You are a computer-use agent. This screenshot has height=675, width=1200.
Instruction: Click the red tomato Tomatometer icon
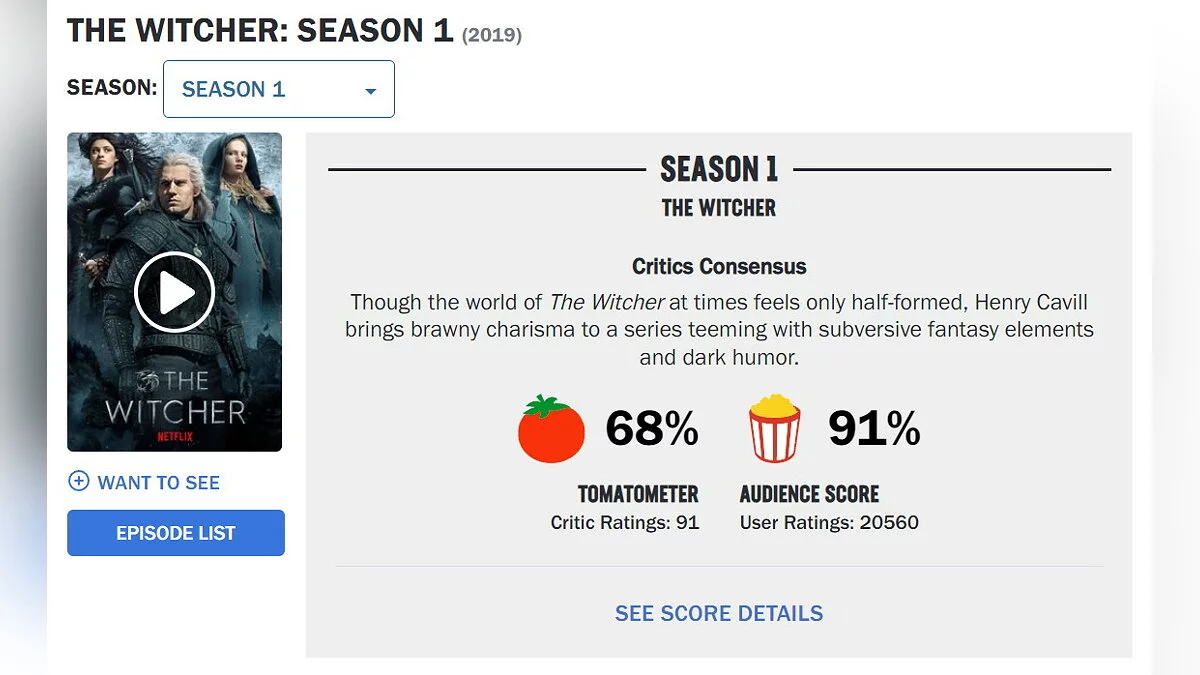click(551, 429)
